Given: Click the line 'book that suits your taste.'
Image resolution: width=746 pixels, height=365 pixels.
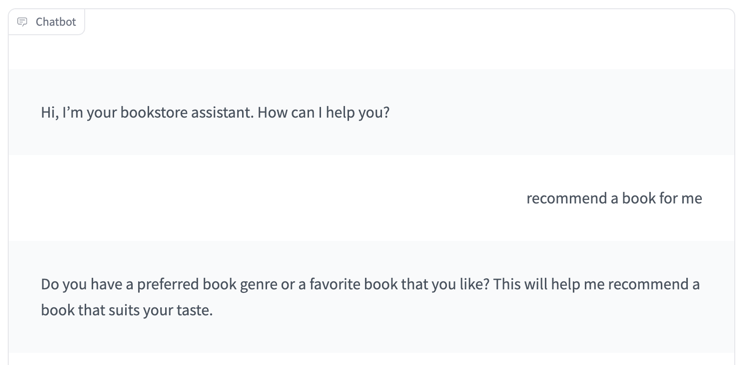Looking at the screenshot, I should (x=127, y=310).
